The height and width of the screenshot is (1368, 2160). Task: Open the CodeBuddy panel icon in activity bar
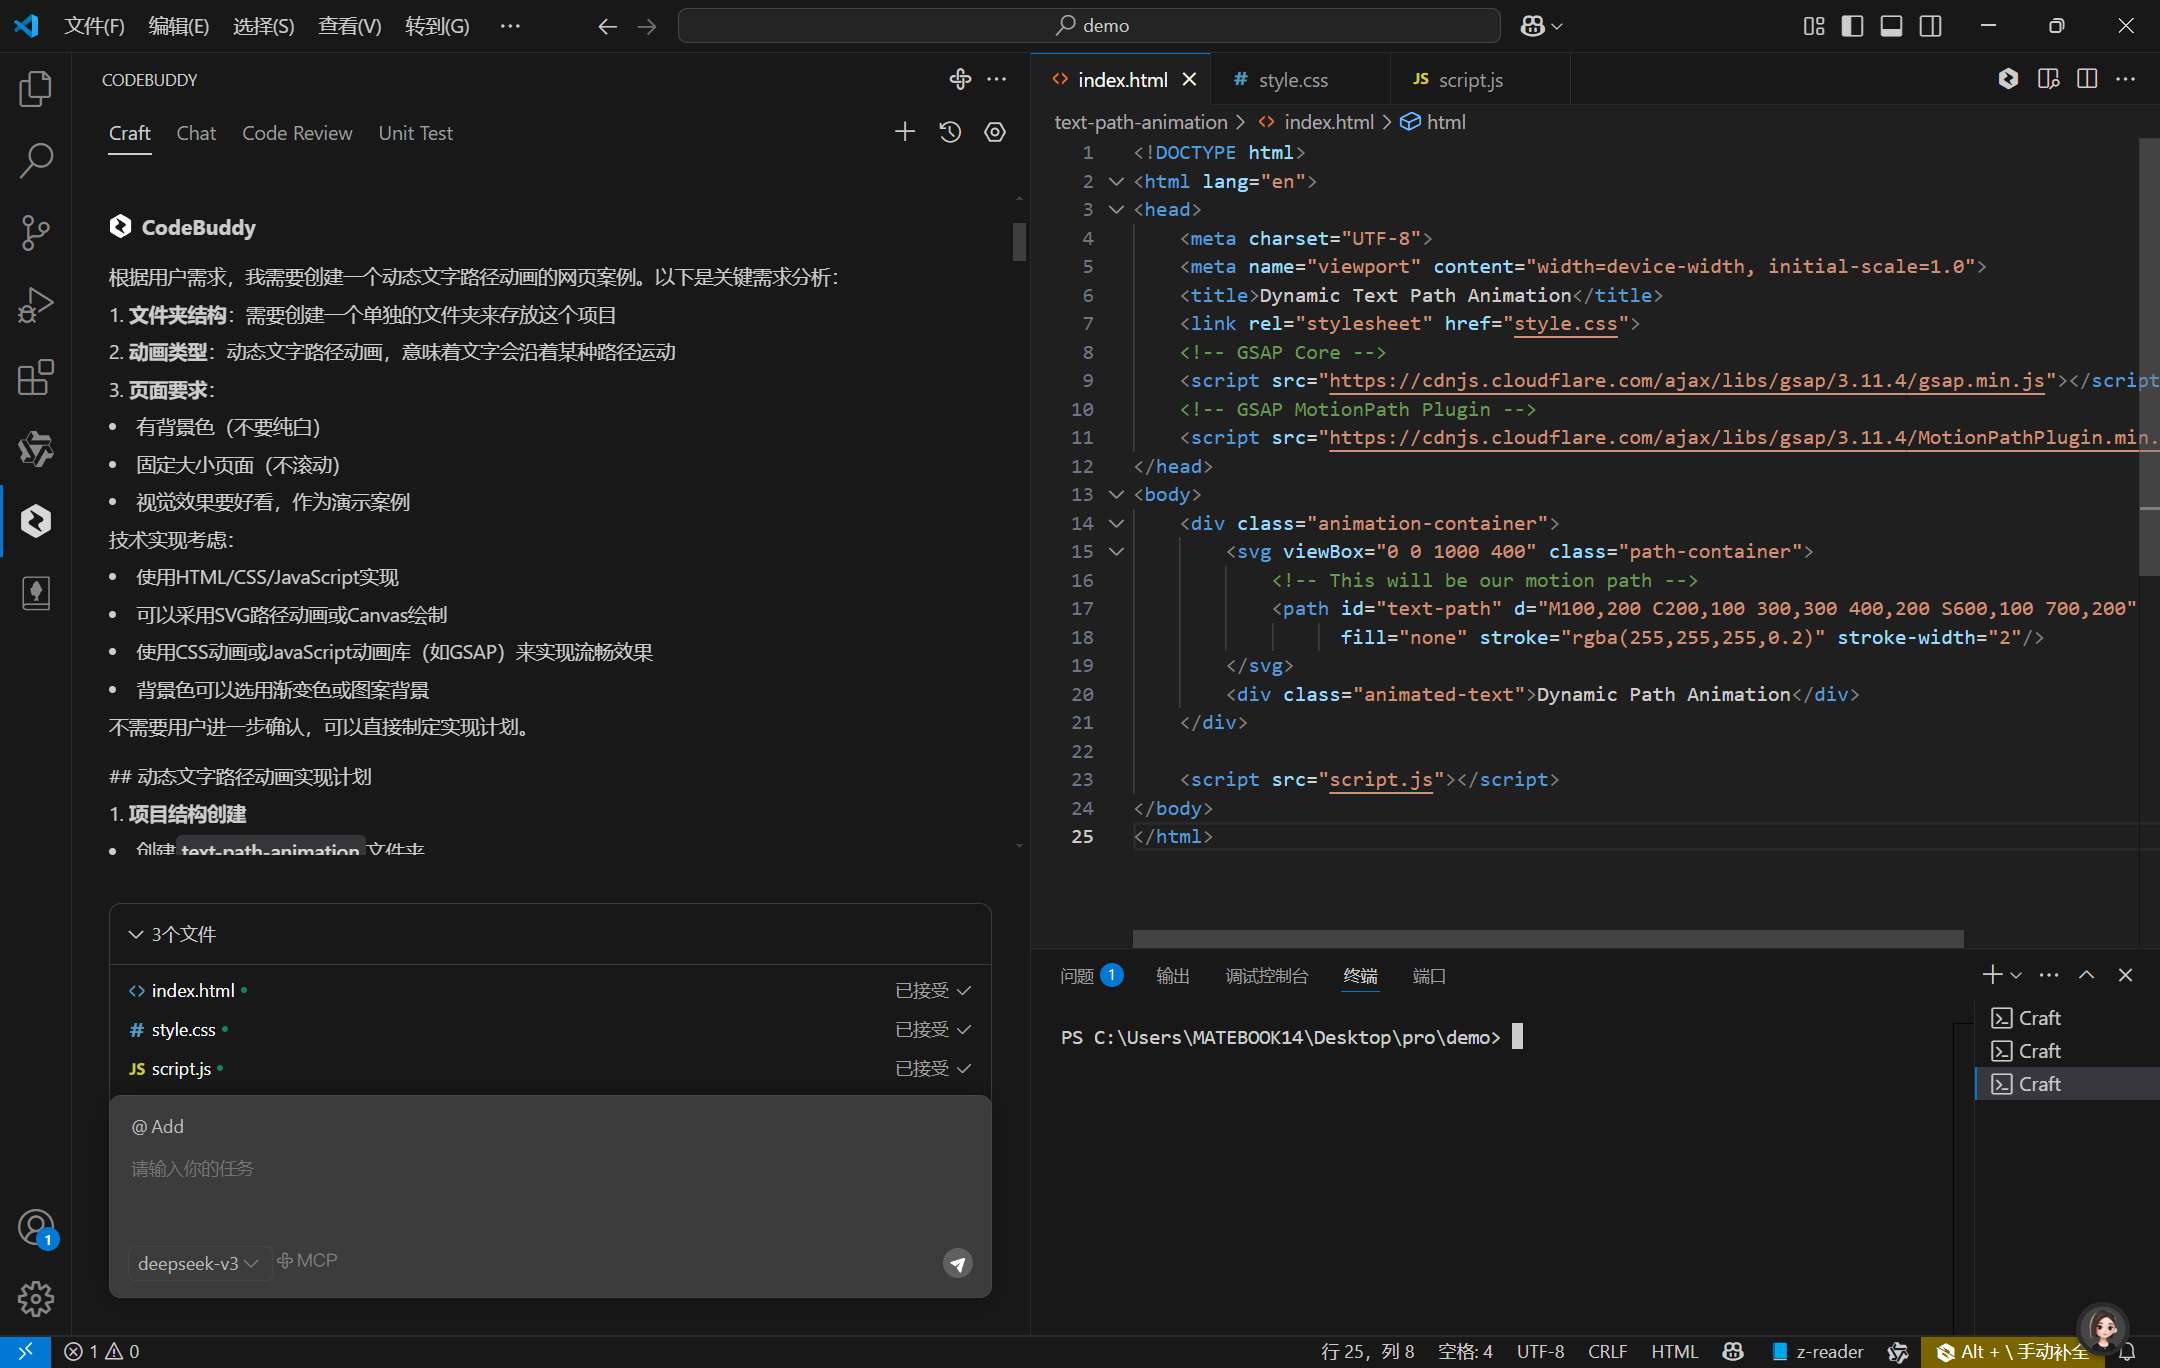point(36,521)
